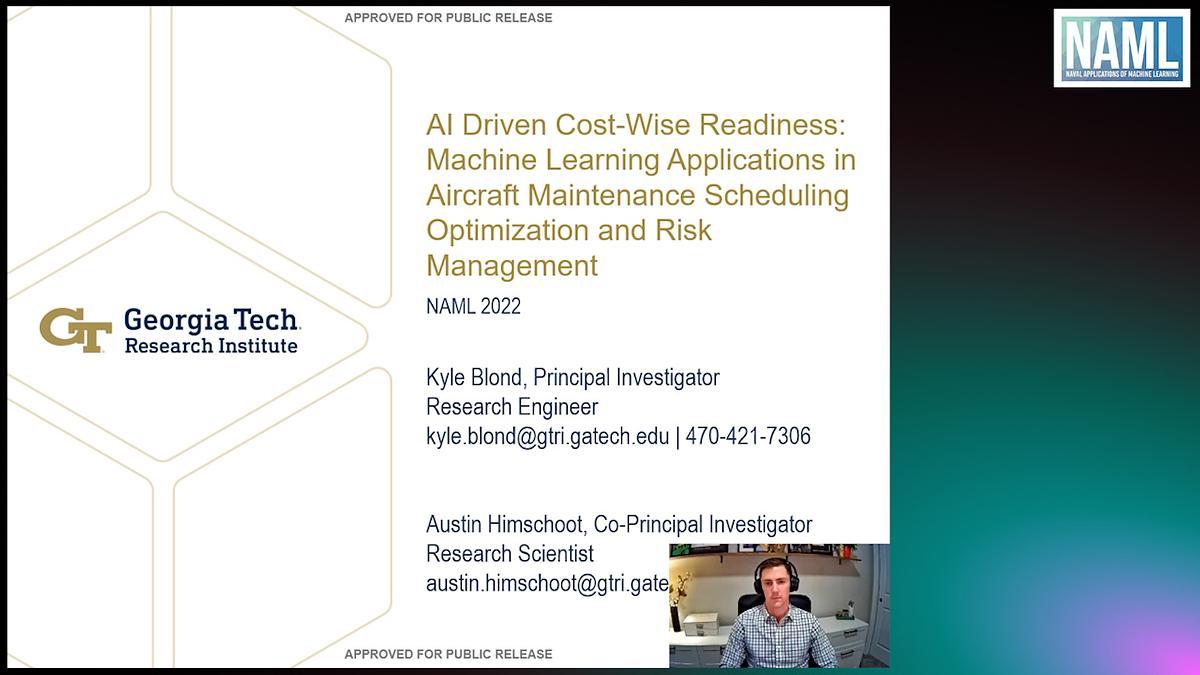The image size is (1200, 675).
Task: Click the phone number 470-421-7306
Action: 748,436
